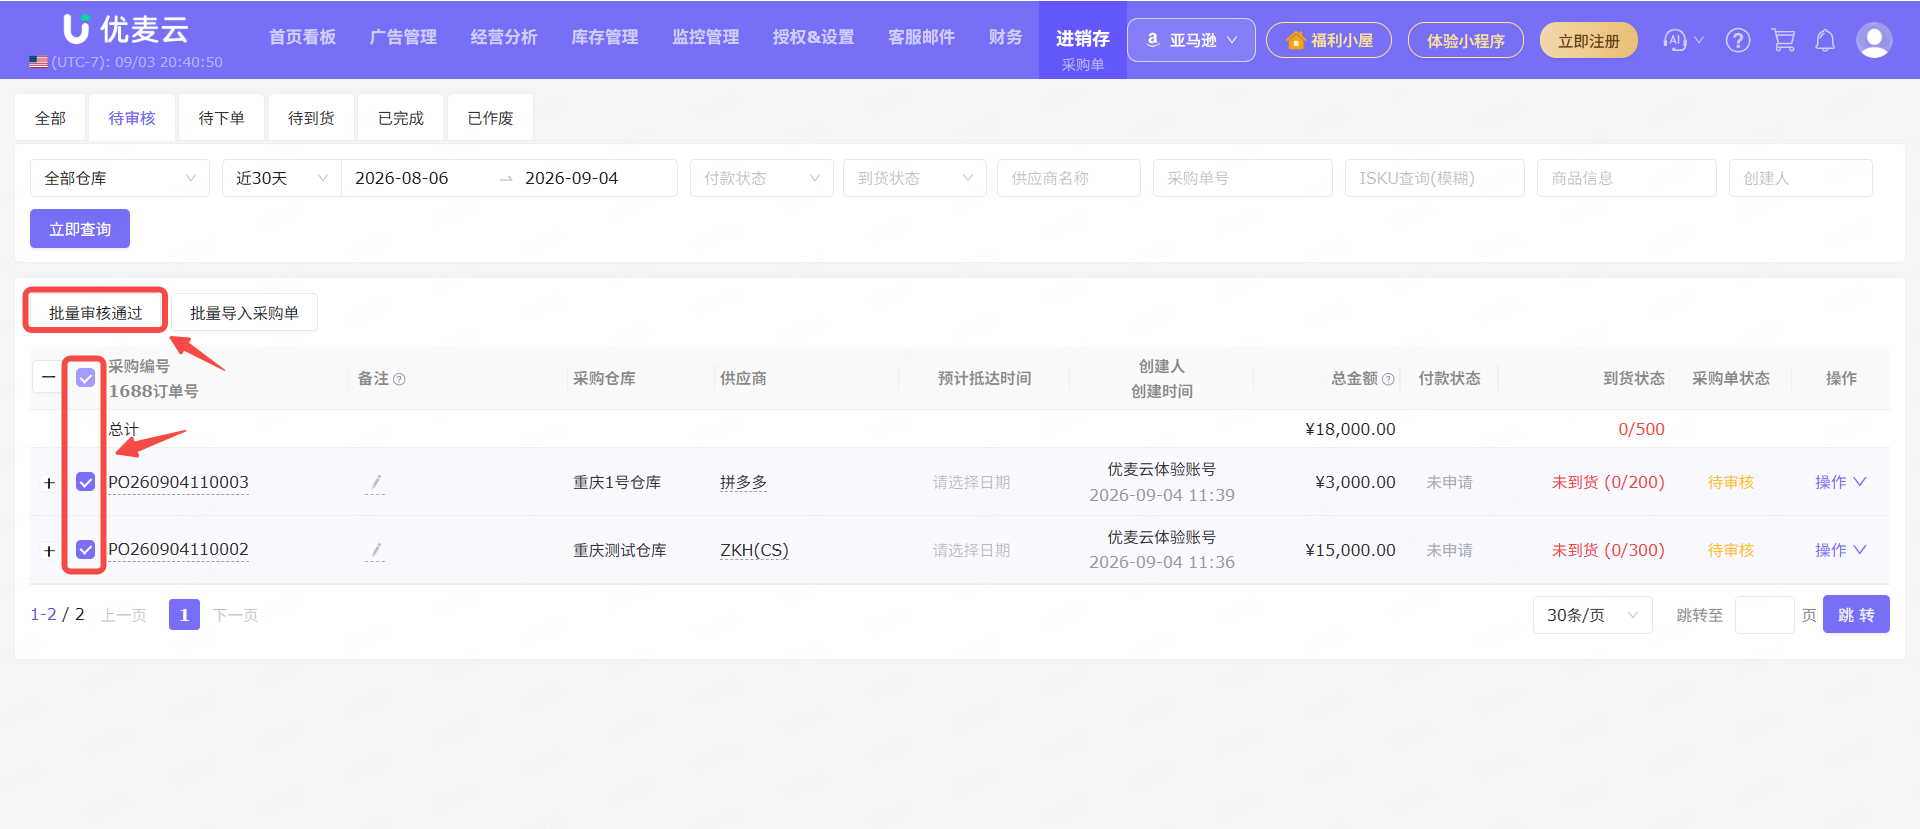The image size is (1920, 829).
Task: Switch to the 待审核 tab
Action: (132, 118)
